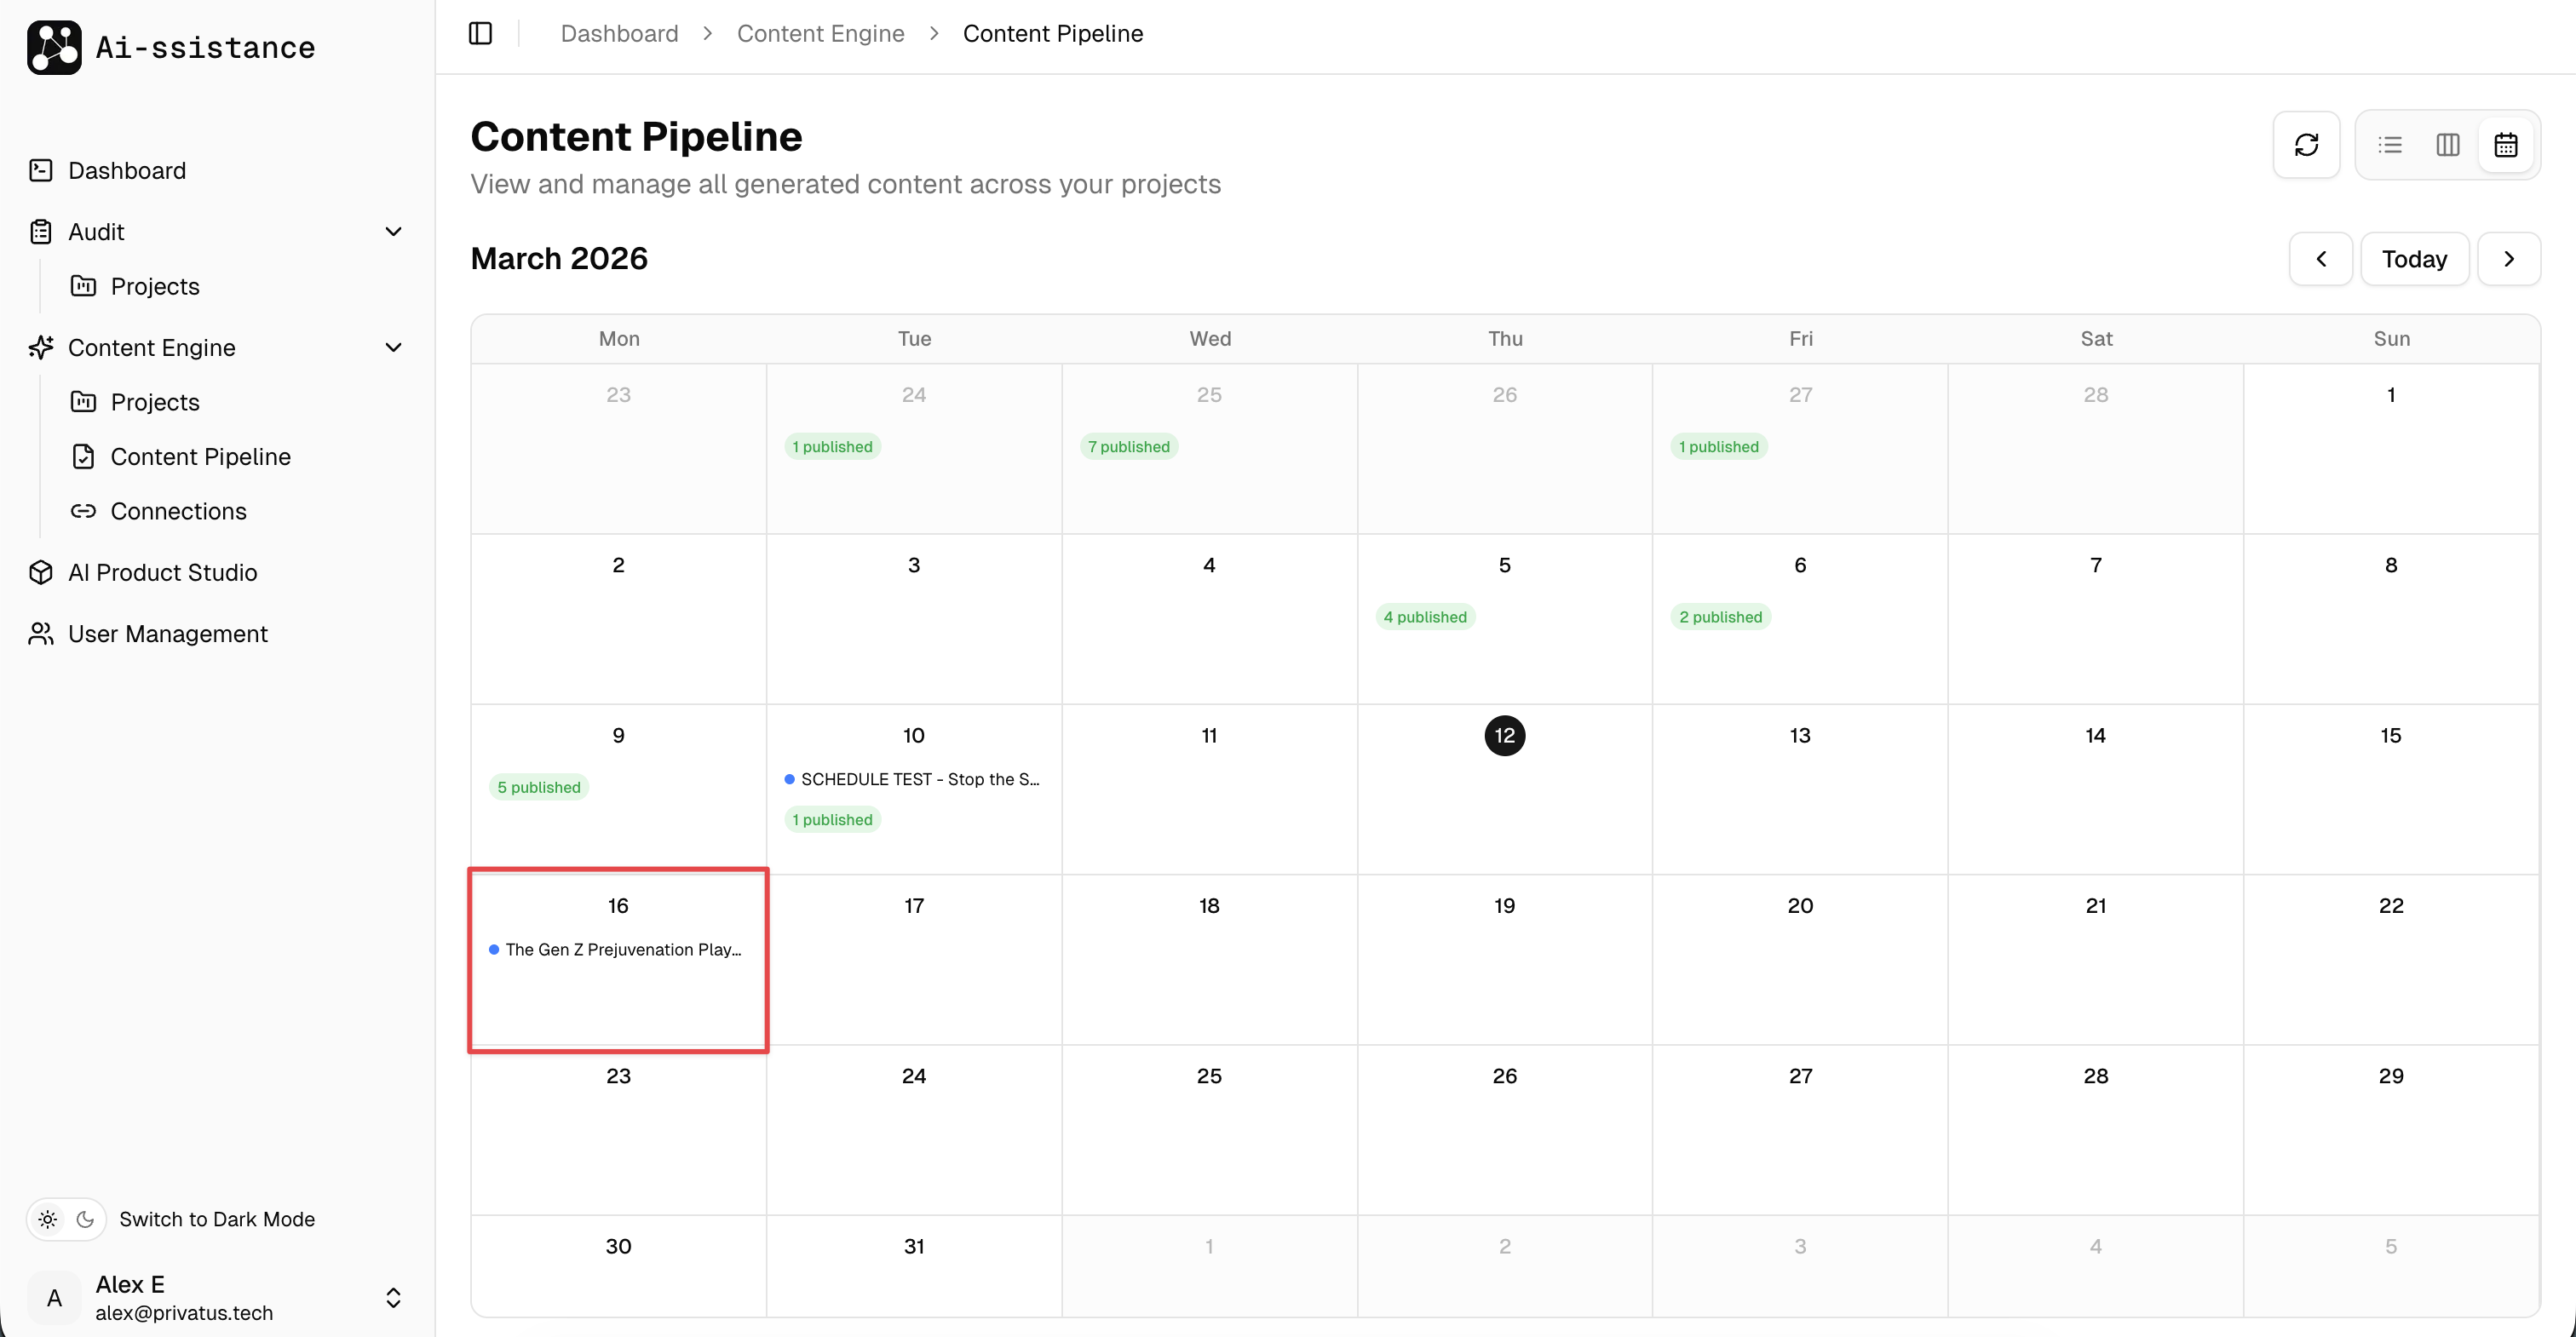
Task: Go to previous month with left arrow
Action: coord(2321,258)
